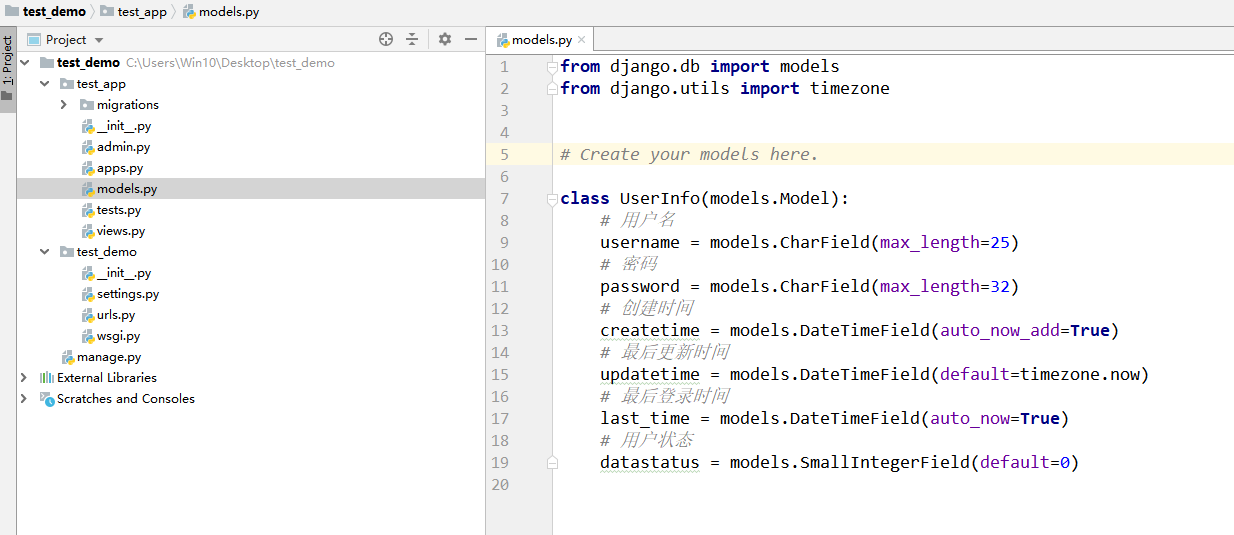Click SmallIntegerField on line 19

coord(884,462)
